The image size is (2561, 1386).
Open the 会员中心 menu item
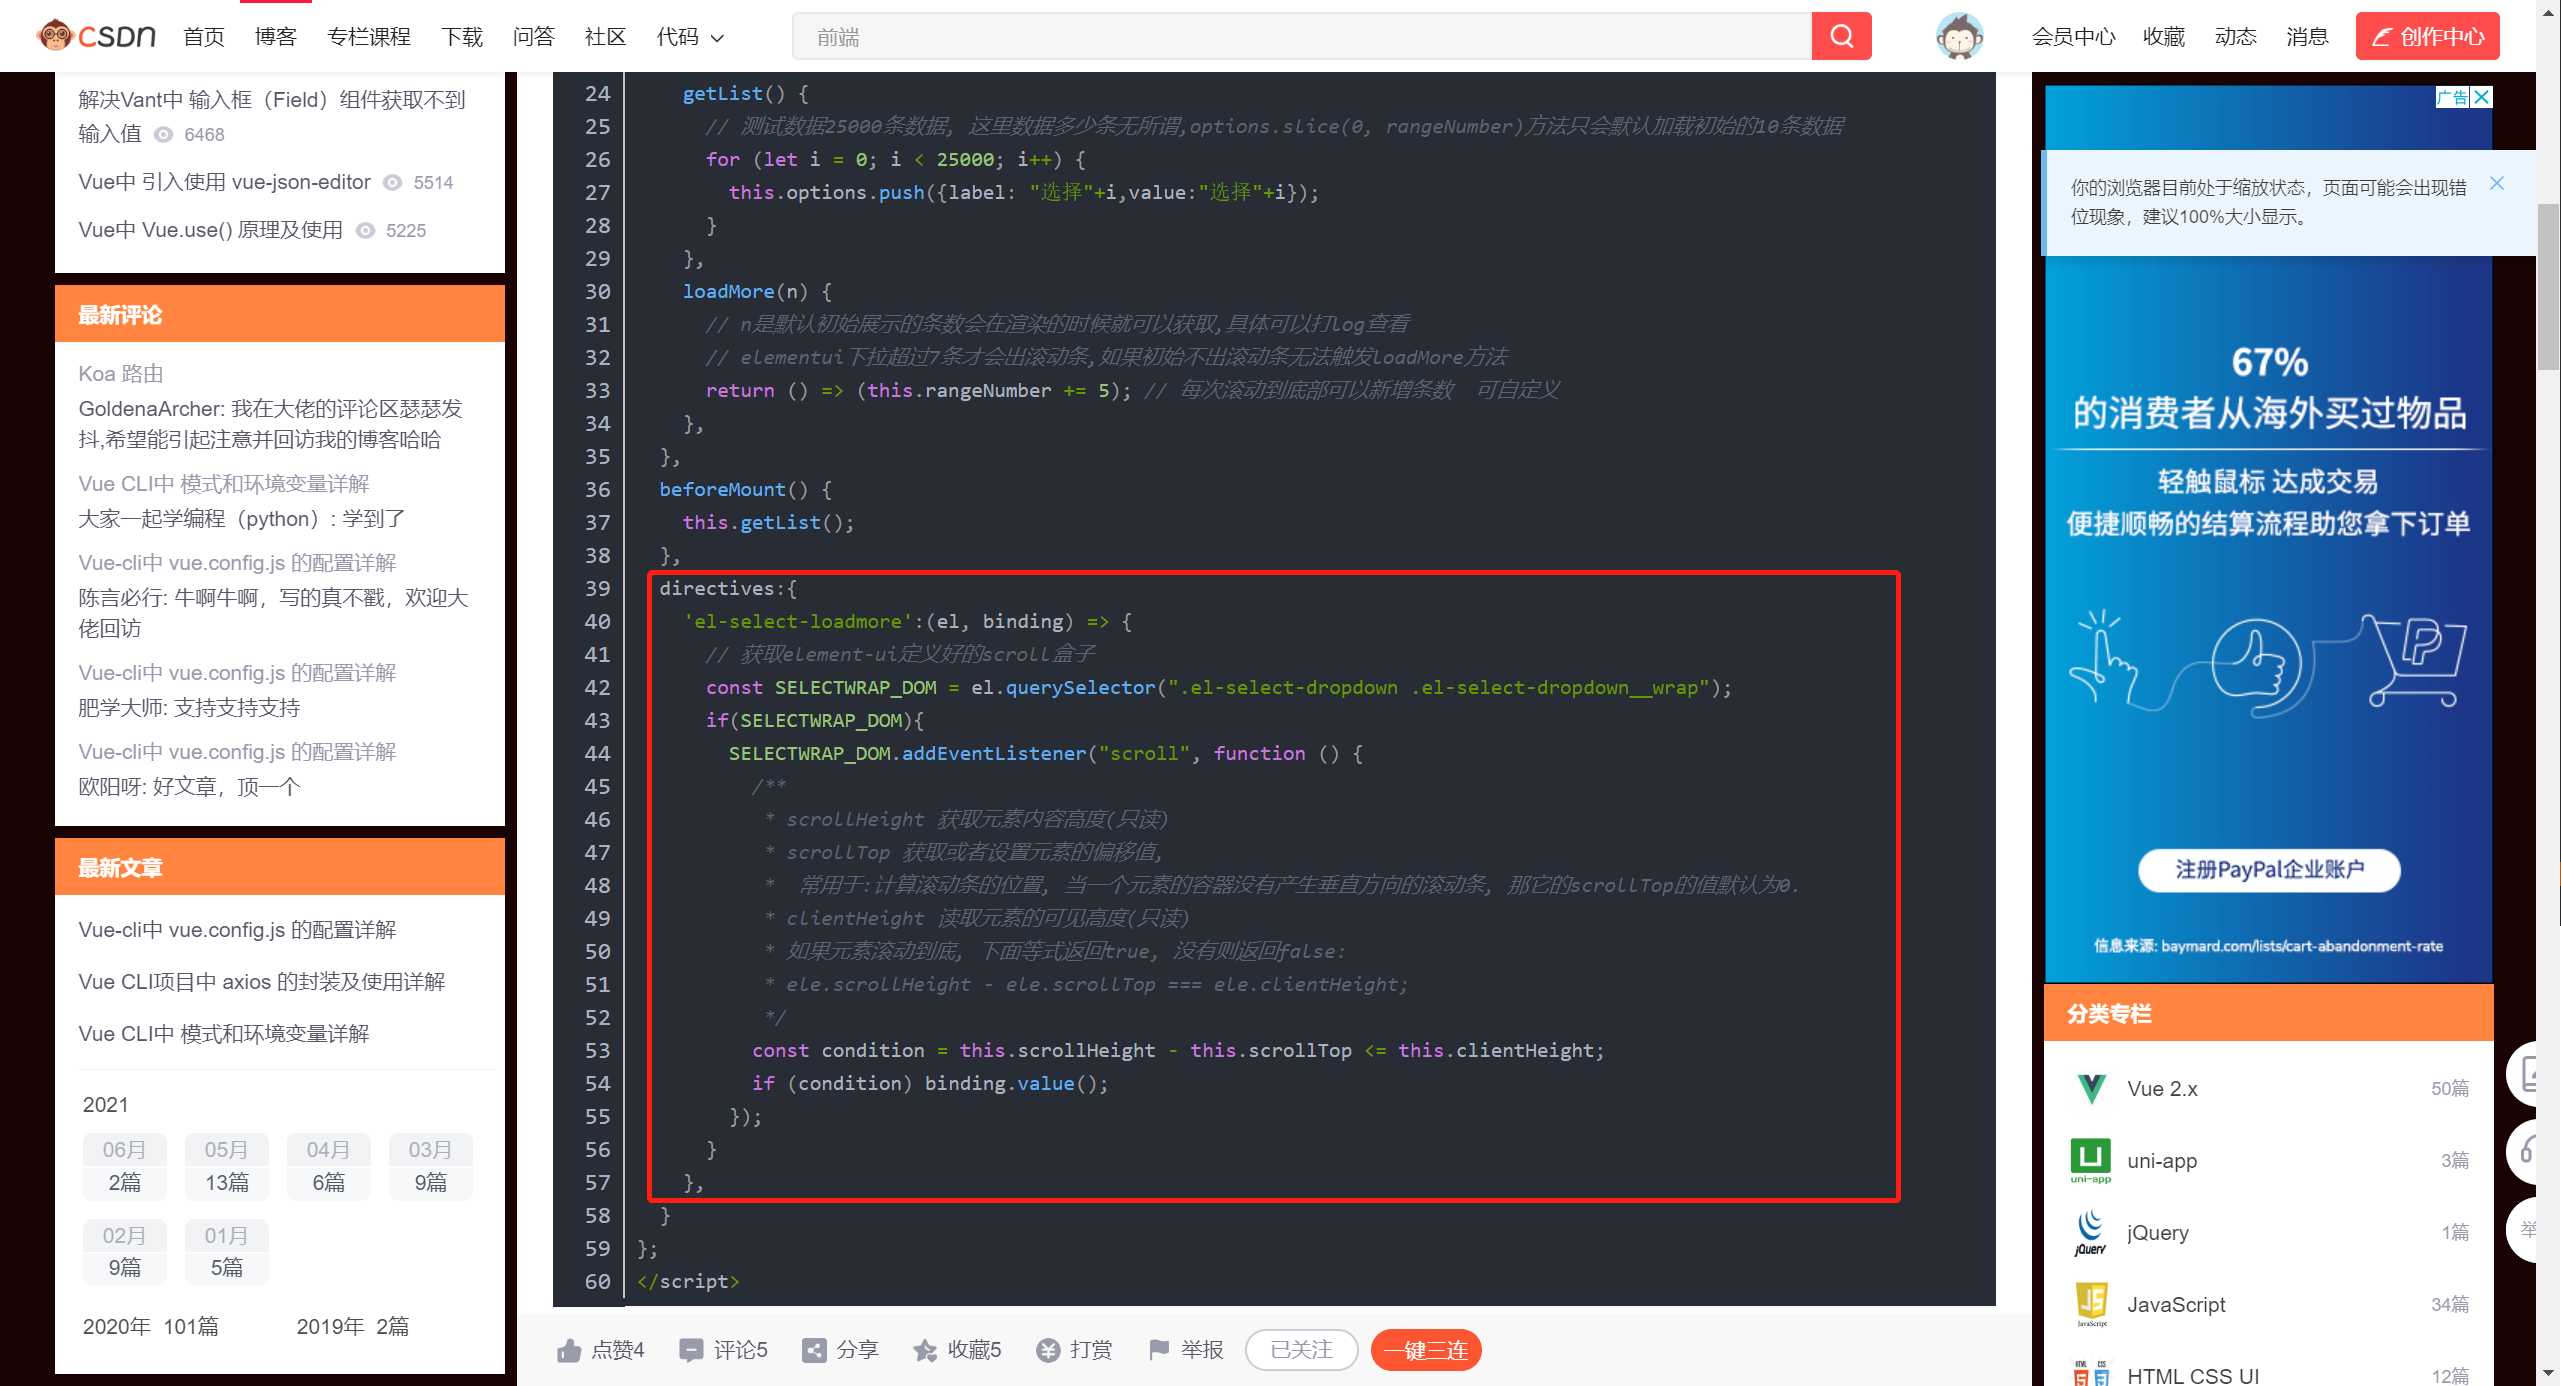[2072, 37]
